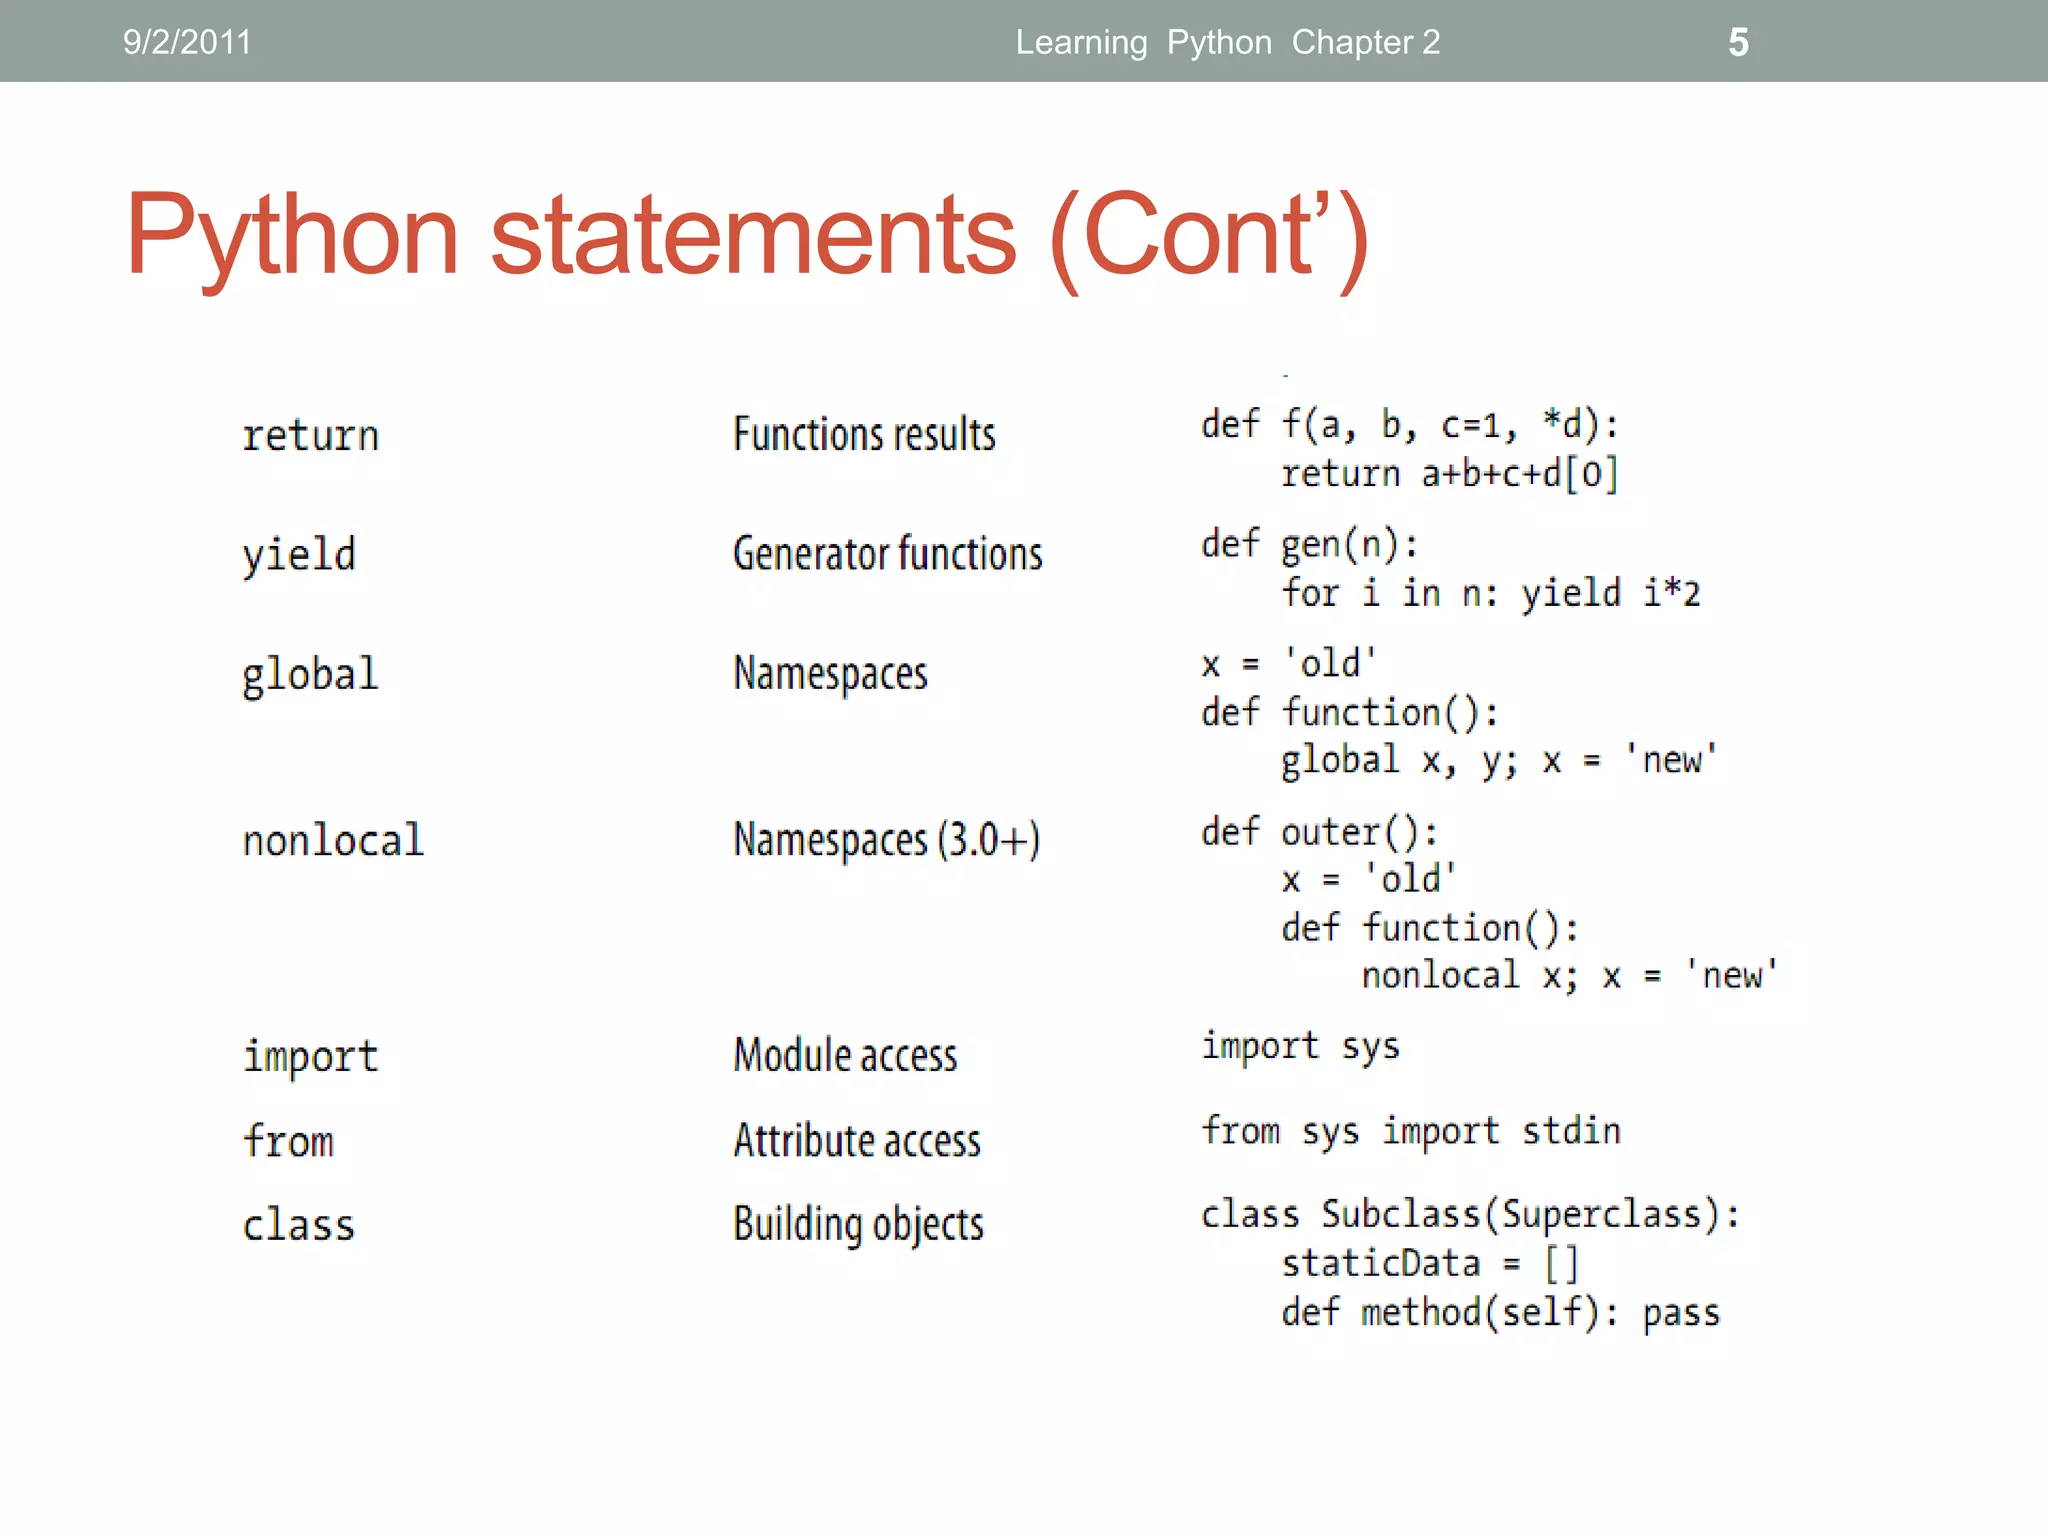Screen dimensions: 2048x1536
Task: Click the 'nonlocal' statement keyword
Action: tap(333, 840)
